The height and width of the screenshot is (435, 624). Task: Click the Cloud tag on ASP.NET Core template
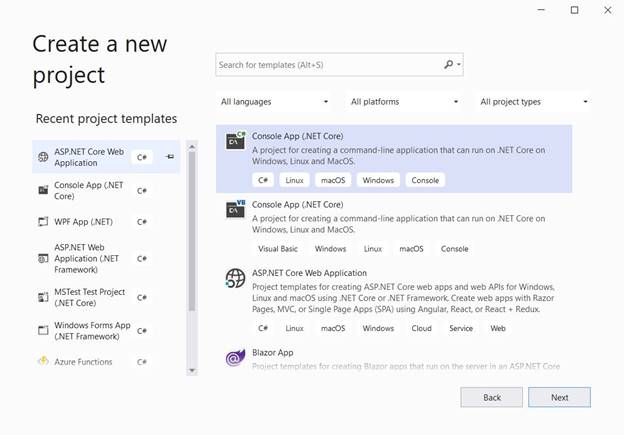(x=421, y=328)
